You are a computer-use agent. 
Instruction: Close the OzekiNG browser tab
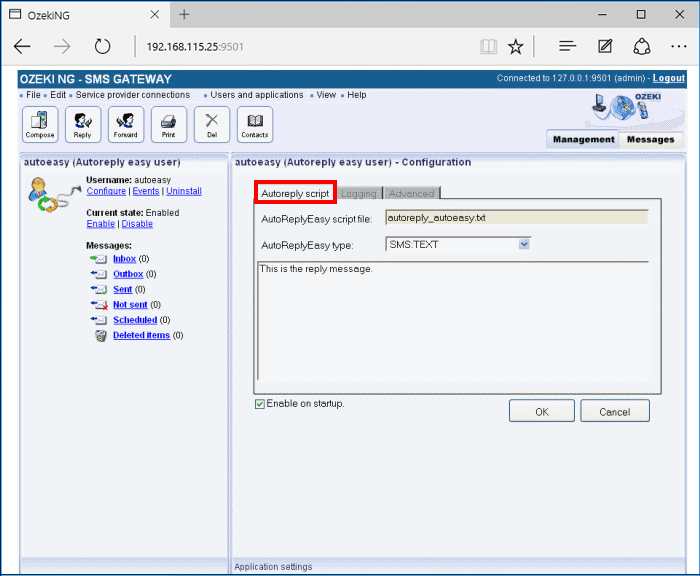(154, 15)
